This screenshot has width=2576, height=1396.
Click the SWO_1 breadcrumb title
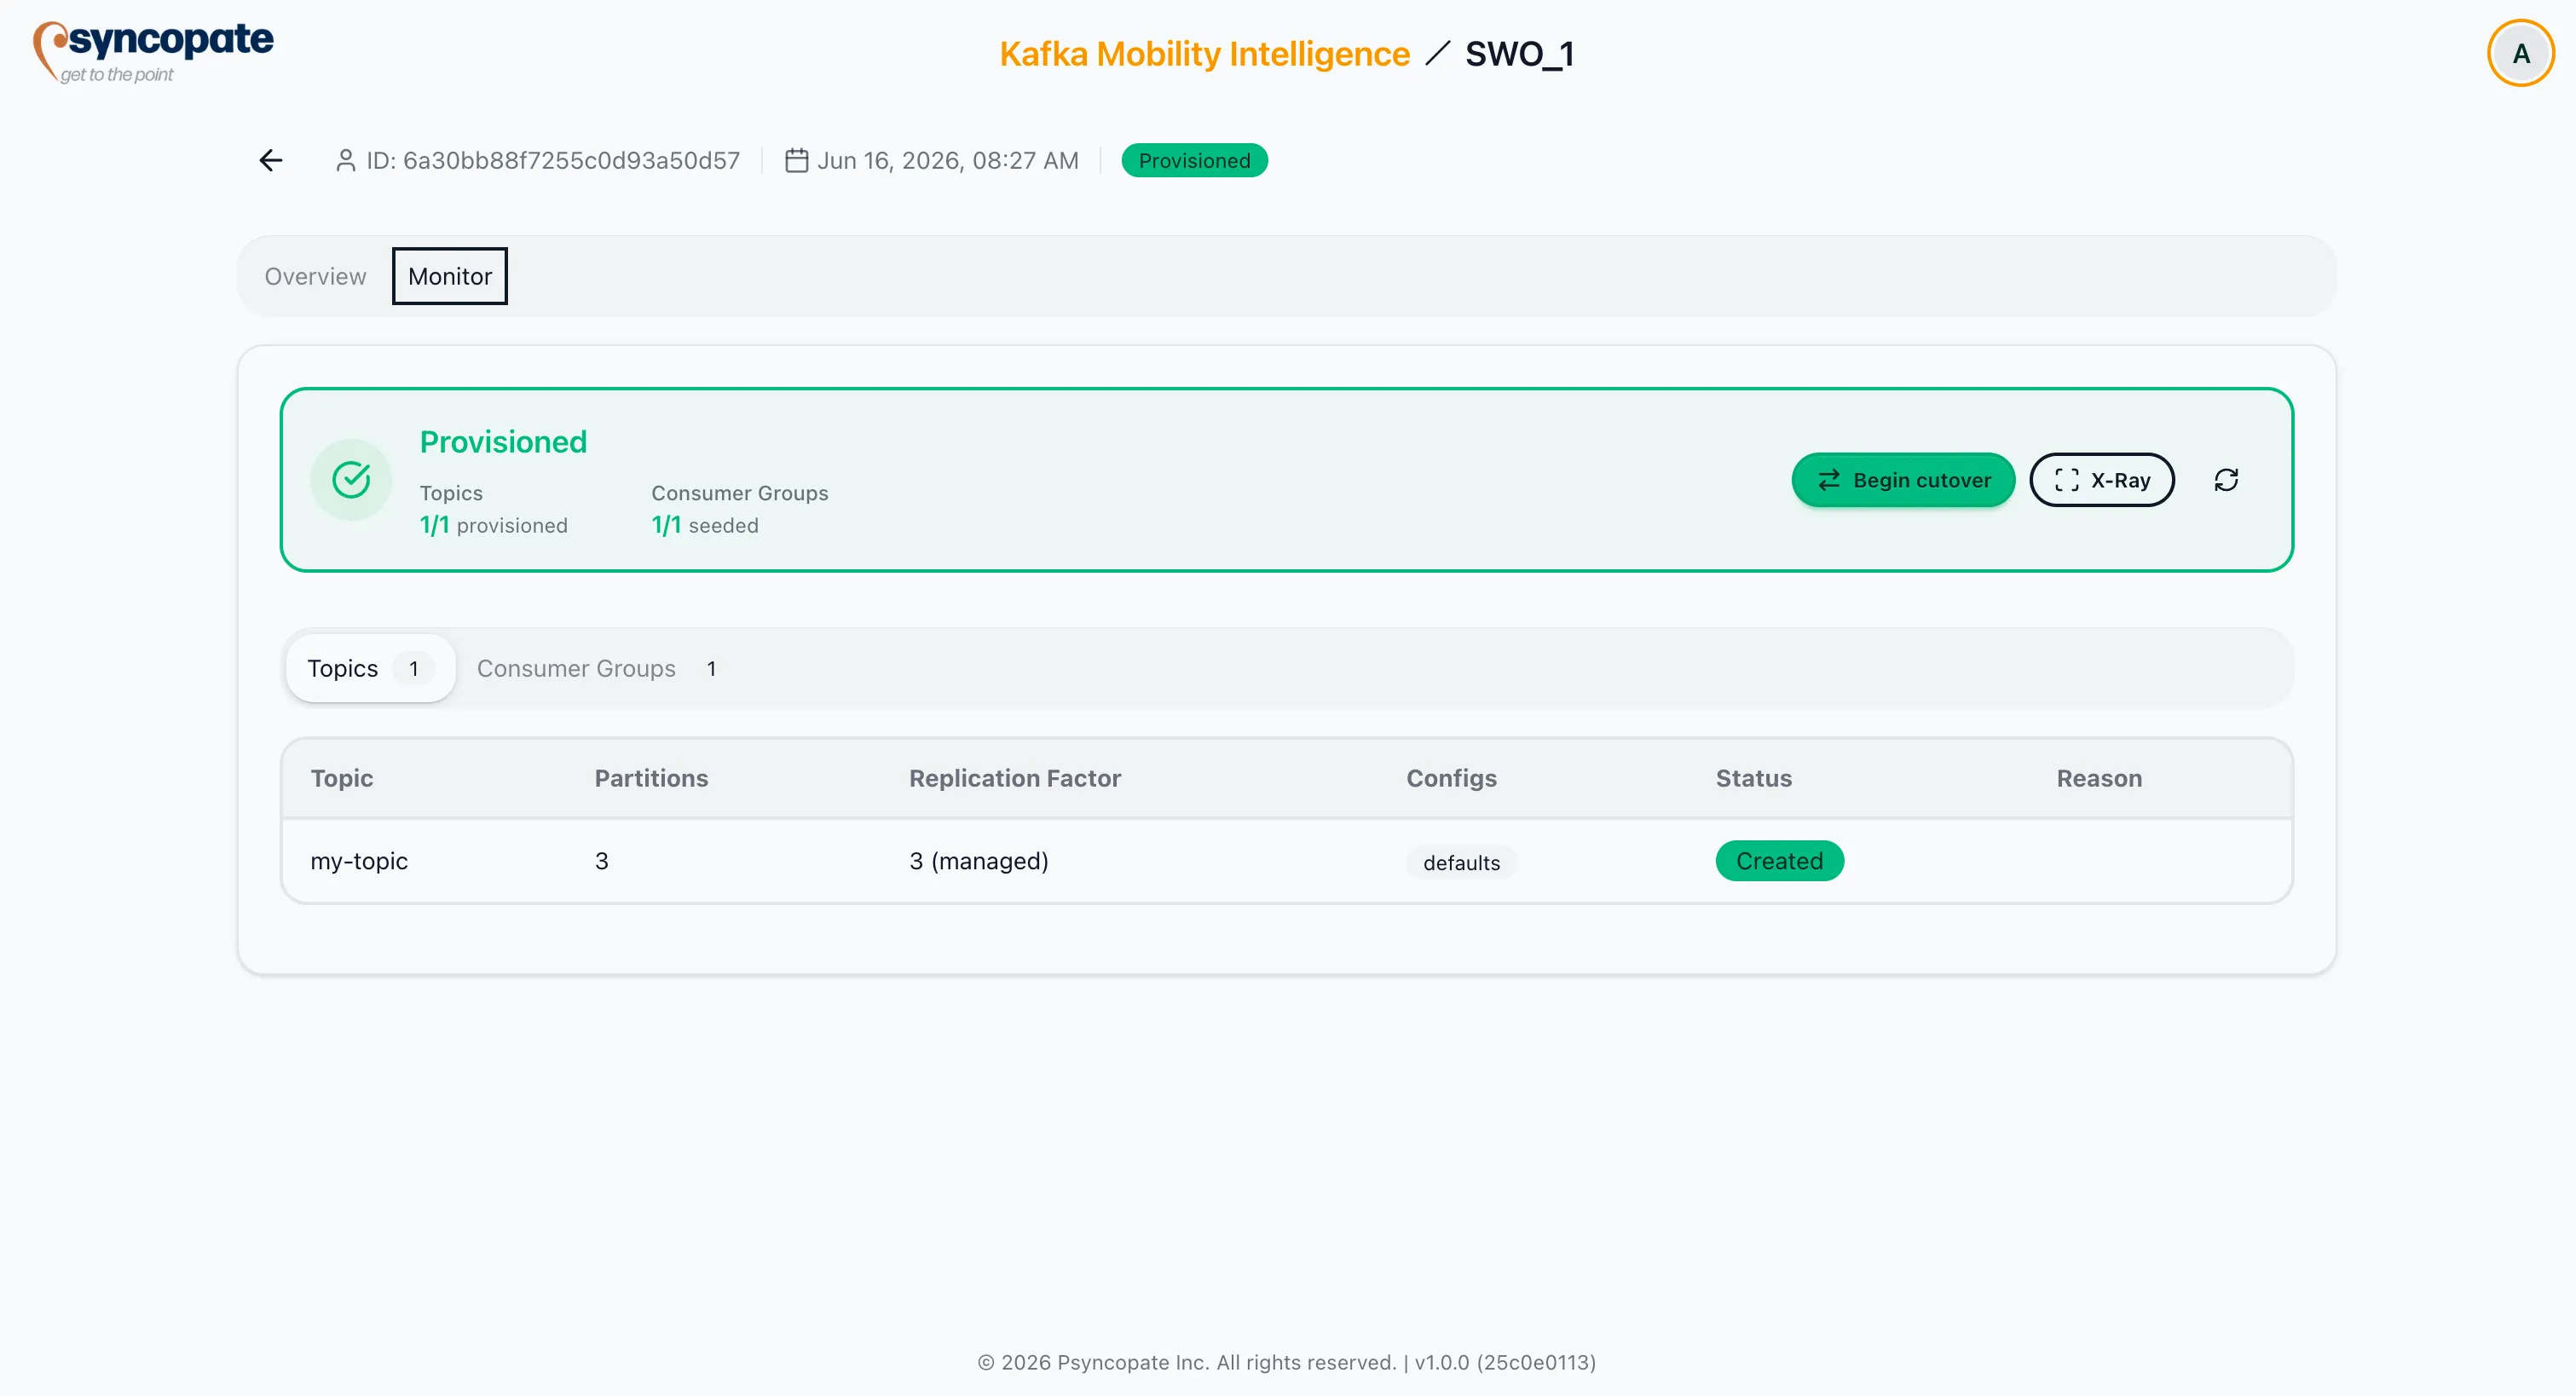1519,54
